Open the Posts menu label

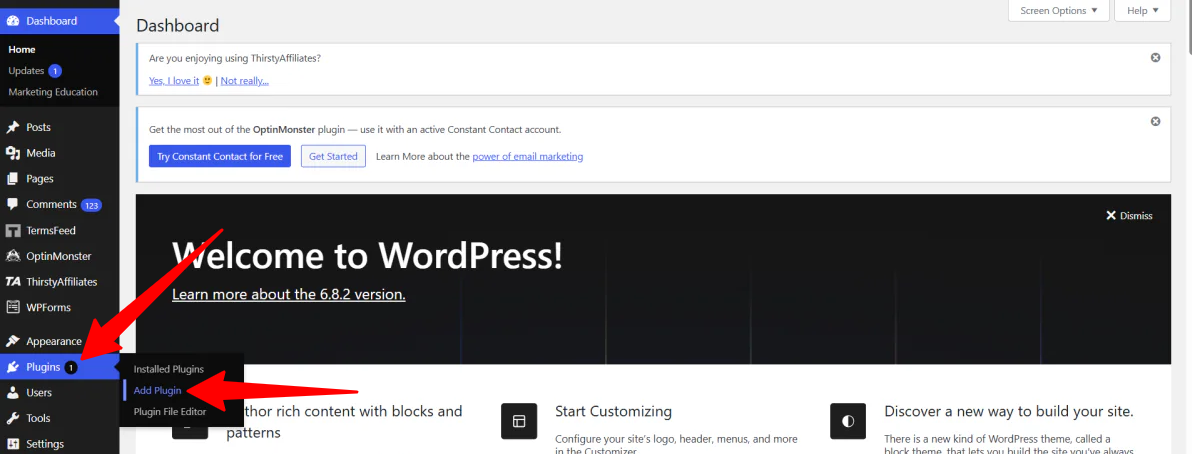point(39,127)
